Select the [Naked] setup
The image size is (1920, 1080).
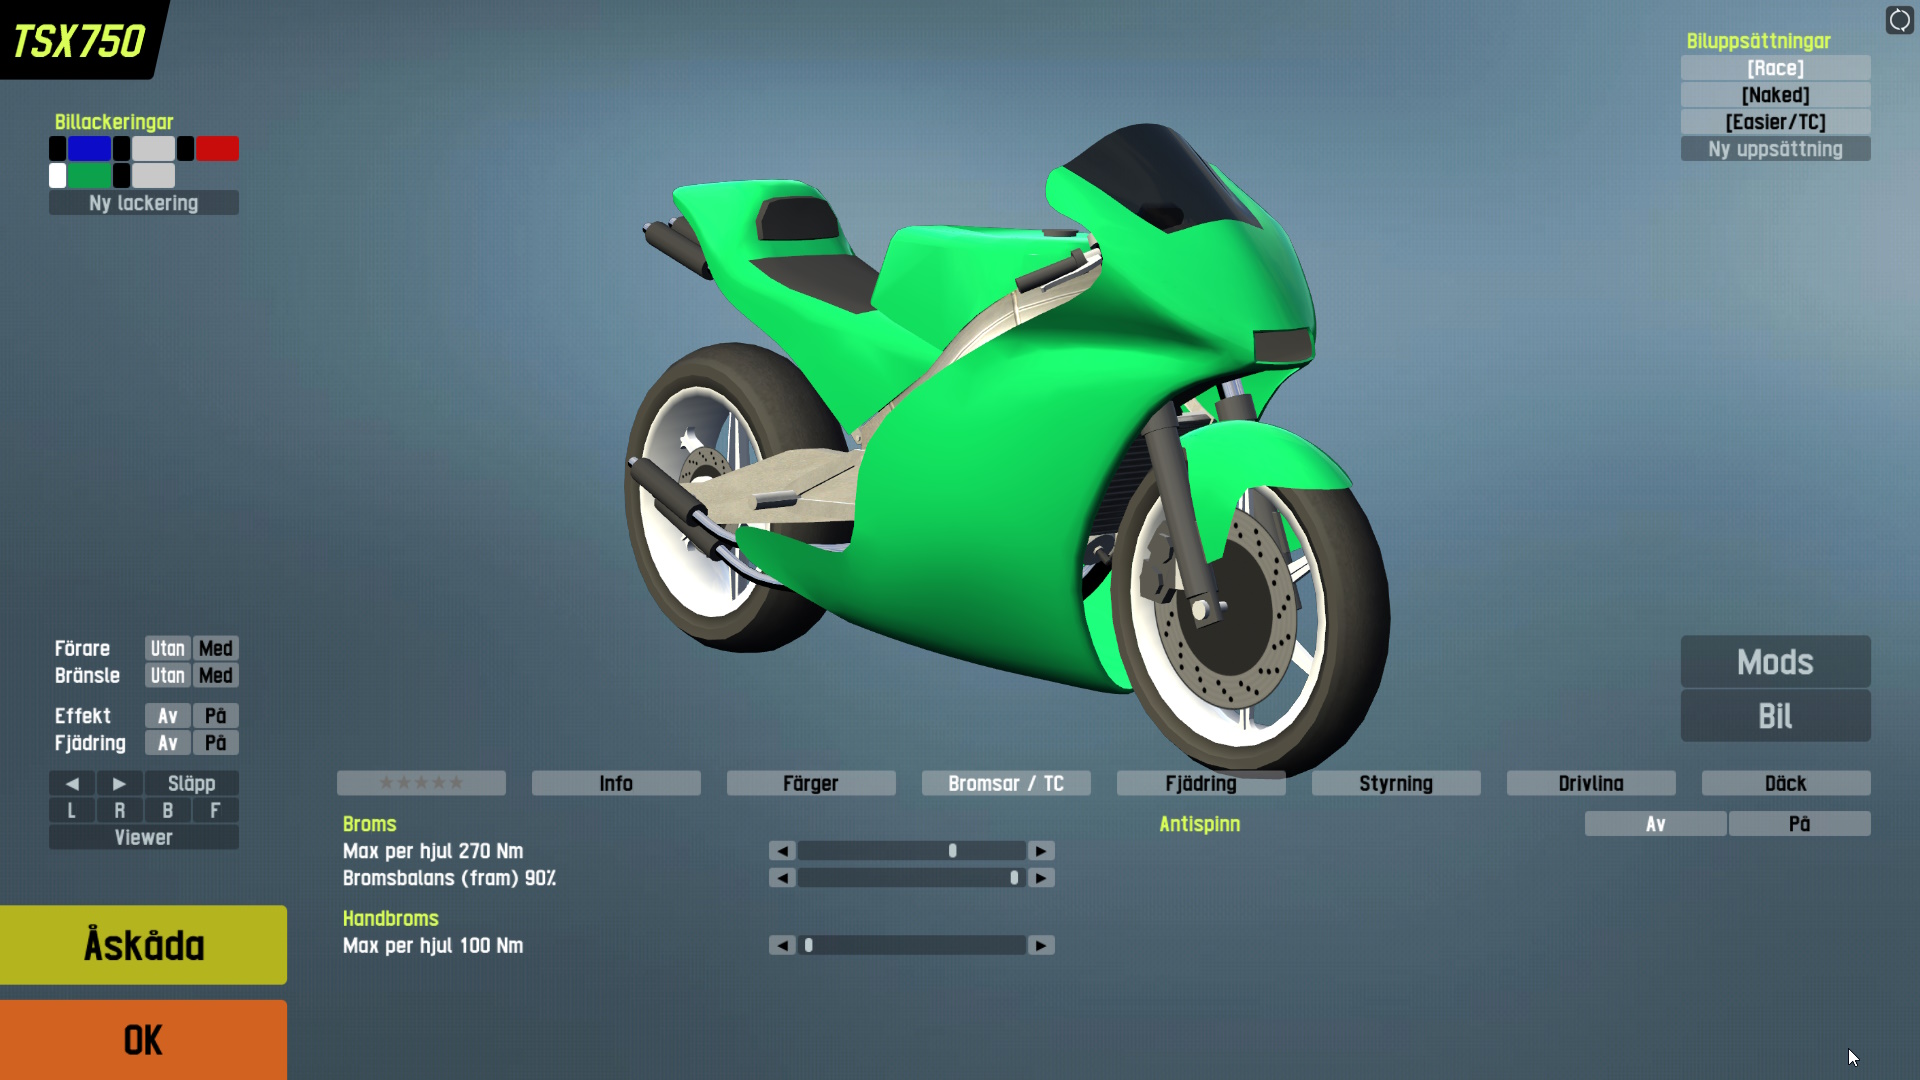point(1775,95)
